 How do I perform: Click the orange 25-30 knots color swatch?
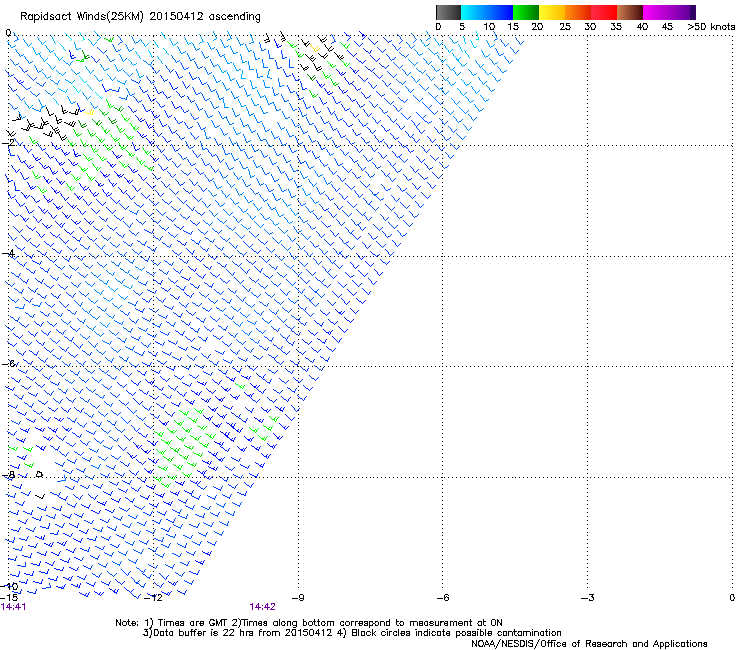click(x=578, y=12)
